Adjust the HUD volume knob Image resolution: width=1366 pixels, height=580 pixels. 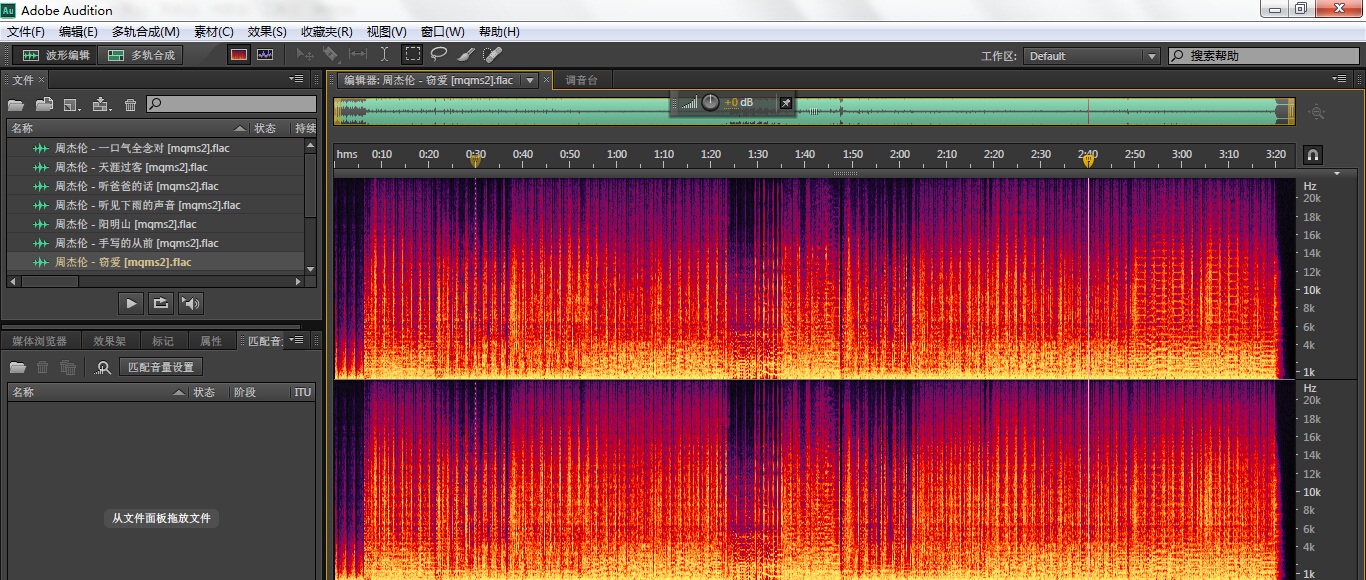tap(710, 102)
